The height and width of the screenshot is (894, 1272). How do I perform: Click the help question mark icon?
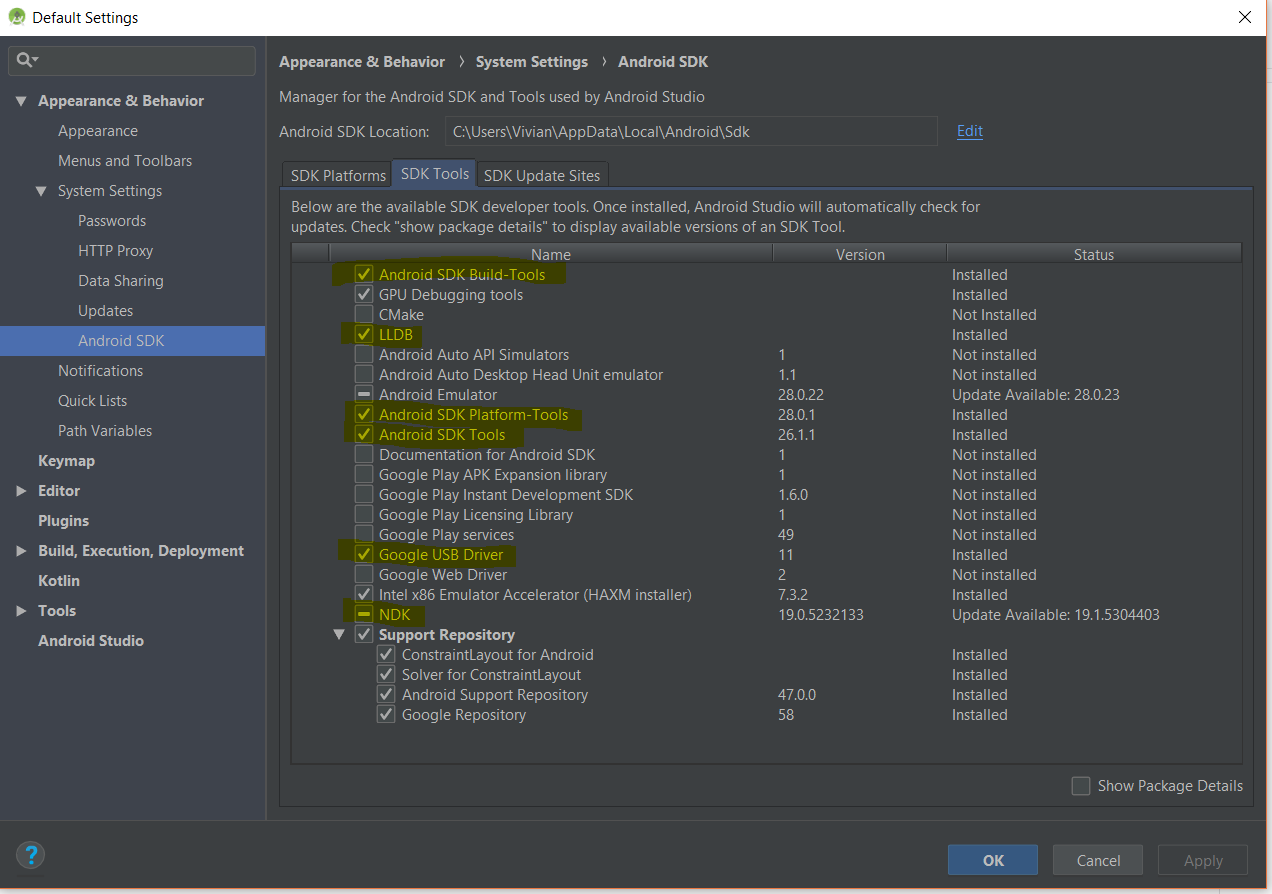click(x=31, y=855)
